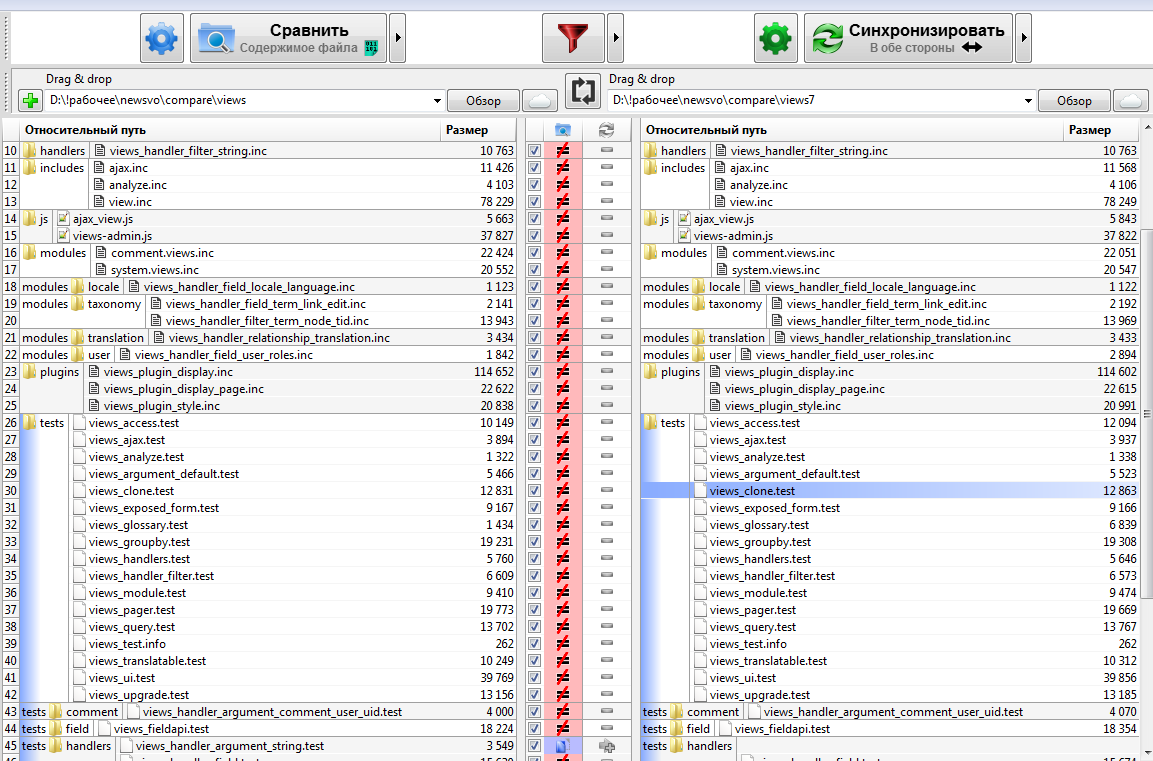Image resolution: width=1153 pixels, height=761 pixels.
Task: Sort right by Относительный путь header
Action: pos(852,130)
